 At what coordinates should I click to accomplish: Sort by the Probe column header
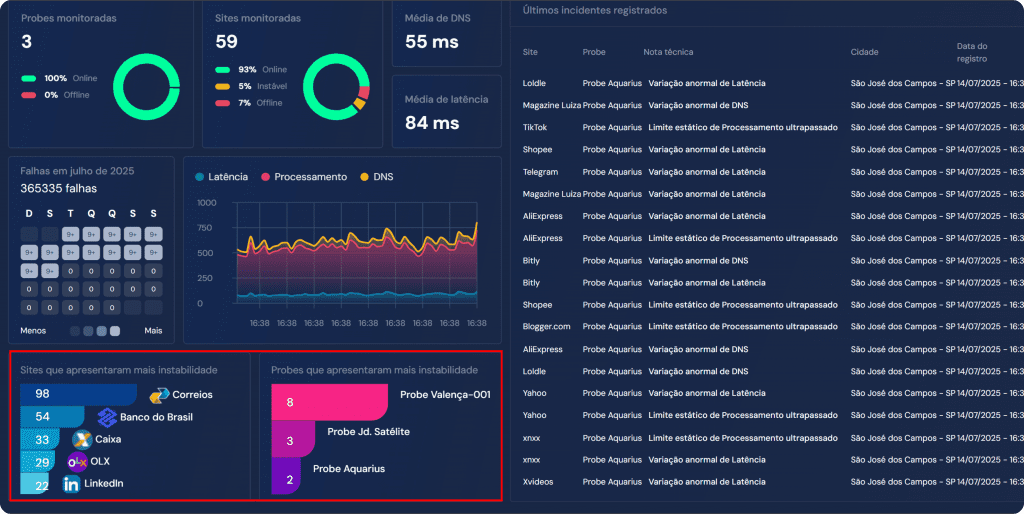594,52
